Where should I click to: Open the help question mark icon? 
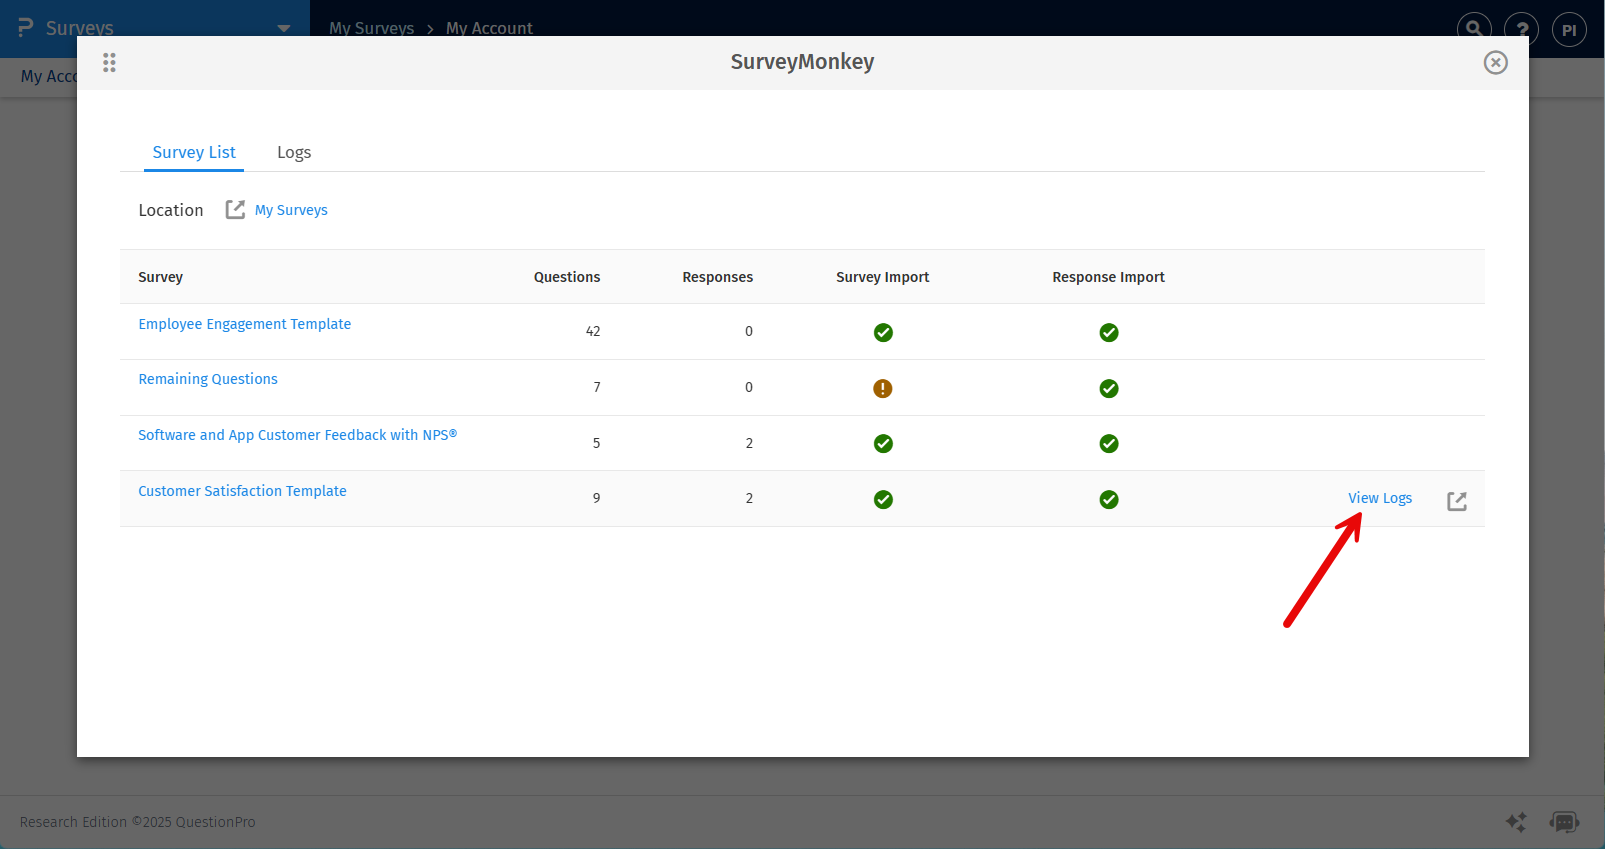(1521, 29)
